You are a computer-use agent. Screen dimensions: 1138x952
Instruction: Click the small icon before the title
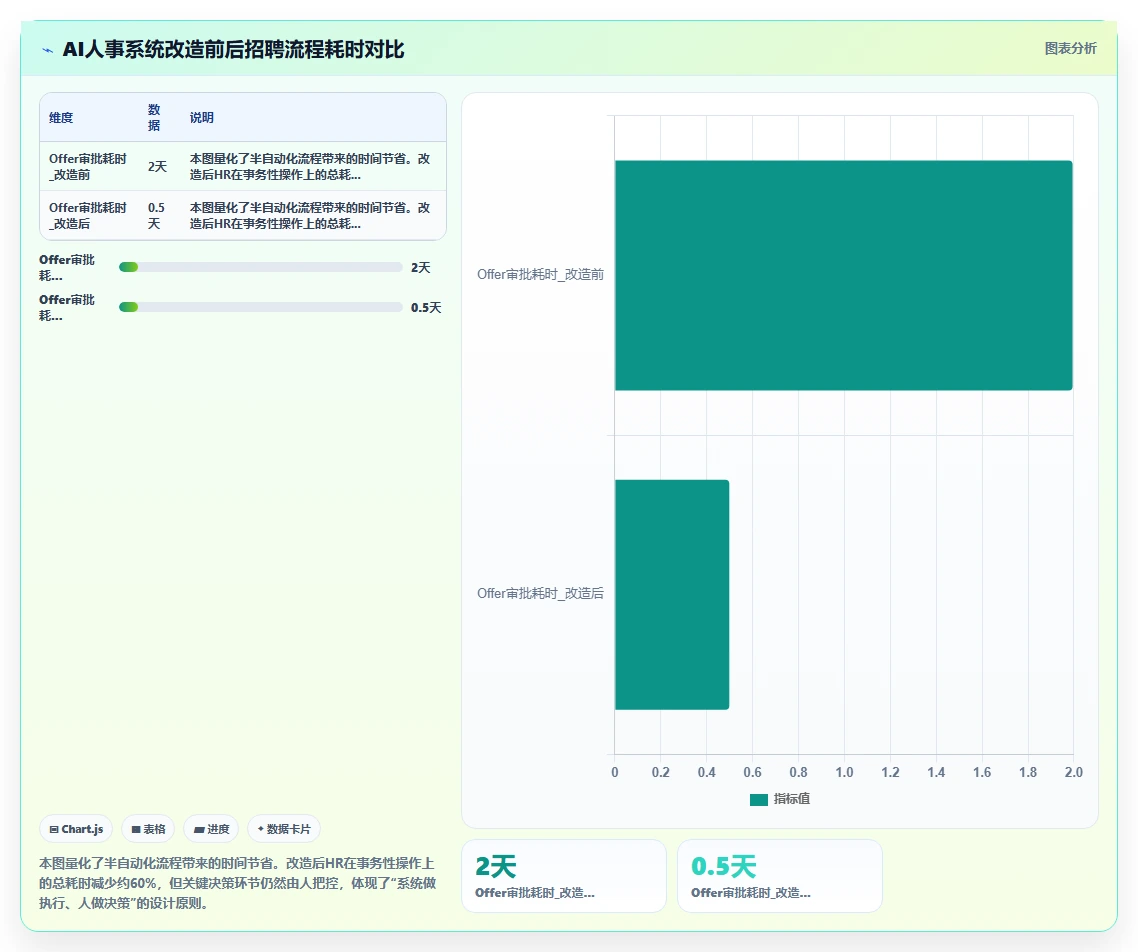(x=48, y=50)
